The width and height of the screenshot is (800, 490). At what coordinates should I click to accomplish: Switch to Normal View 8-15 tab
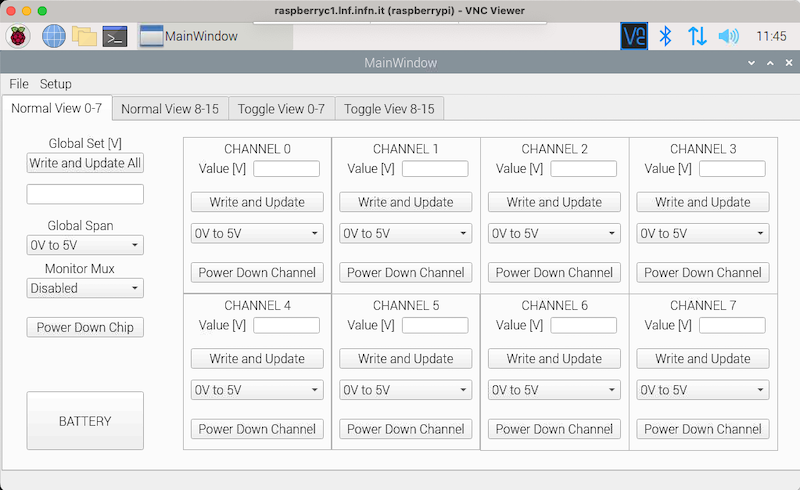(170, 109)
